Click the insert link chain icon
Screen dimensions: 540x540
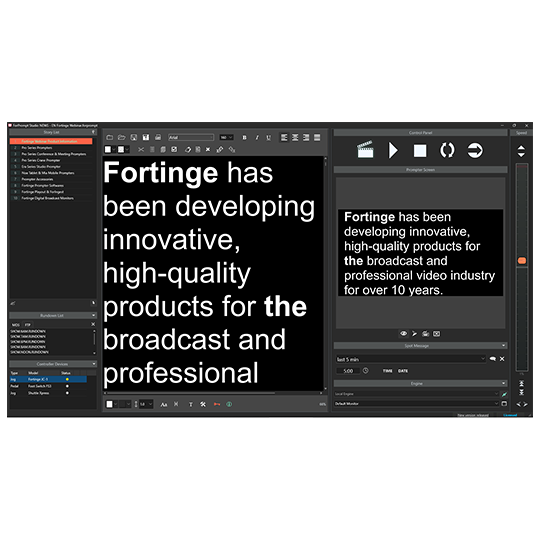tap(220, 149)
